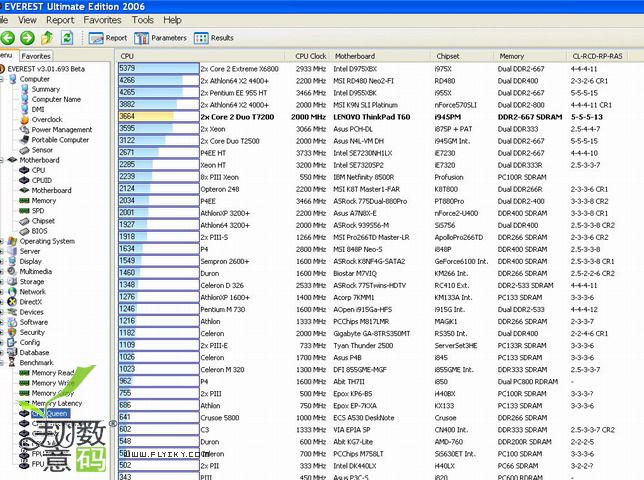This screenshot has width=644, height=480.
Task: Select the Security category
Action: [32, 332]
